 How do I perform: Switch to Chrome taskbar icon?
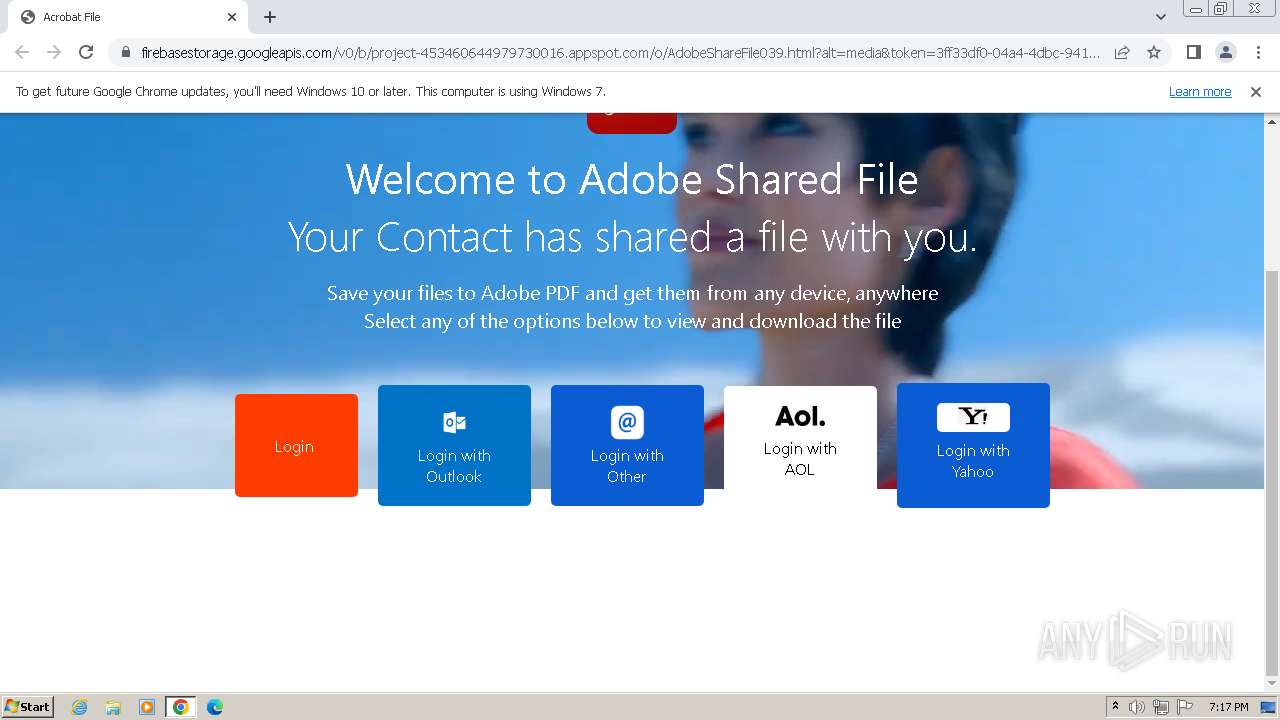[x=181, y=707]
